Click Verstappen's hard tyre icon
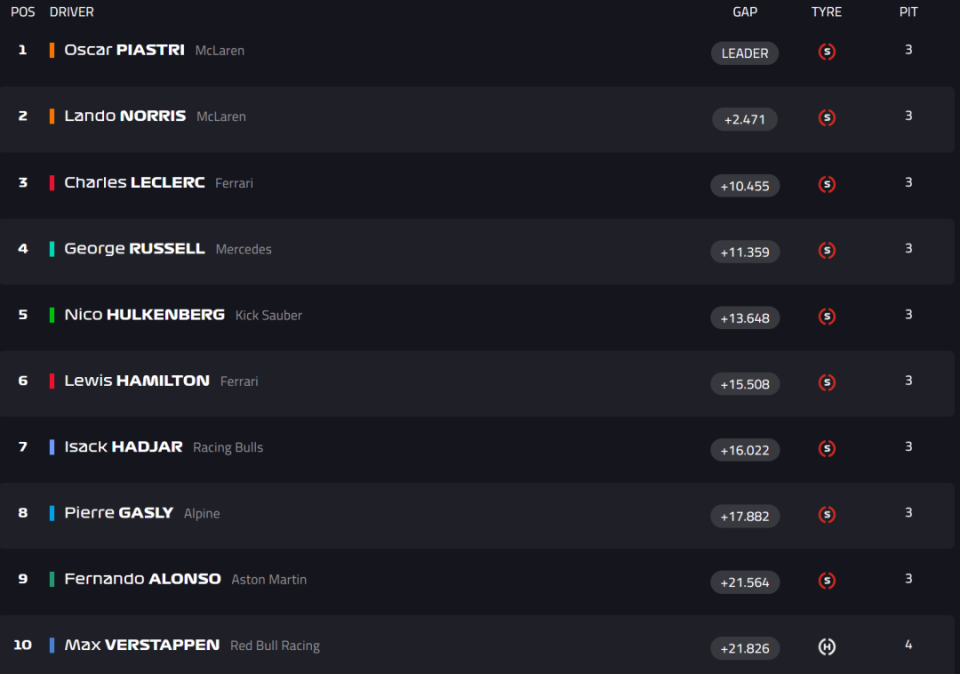The image size is (960, 674). pos(827,647)
